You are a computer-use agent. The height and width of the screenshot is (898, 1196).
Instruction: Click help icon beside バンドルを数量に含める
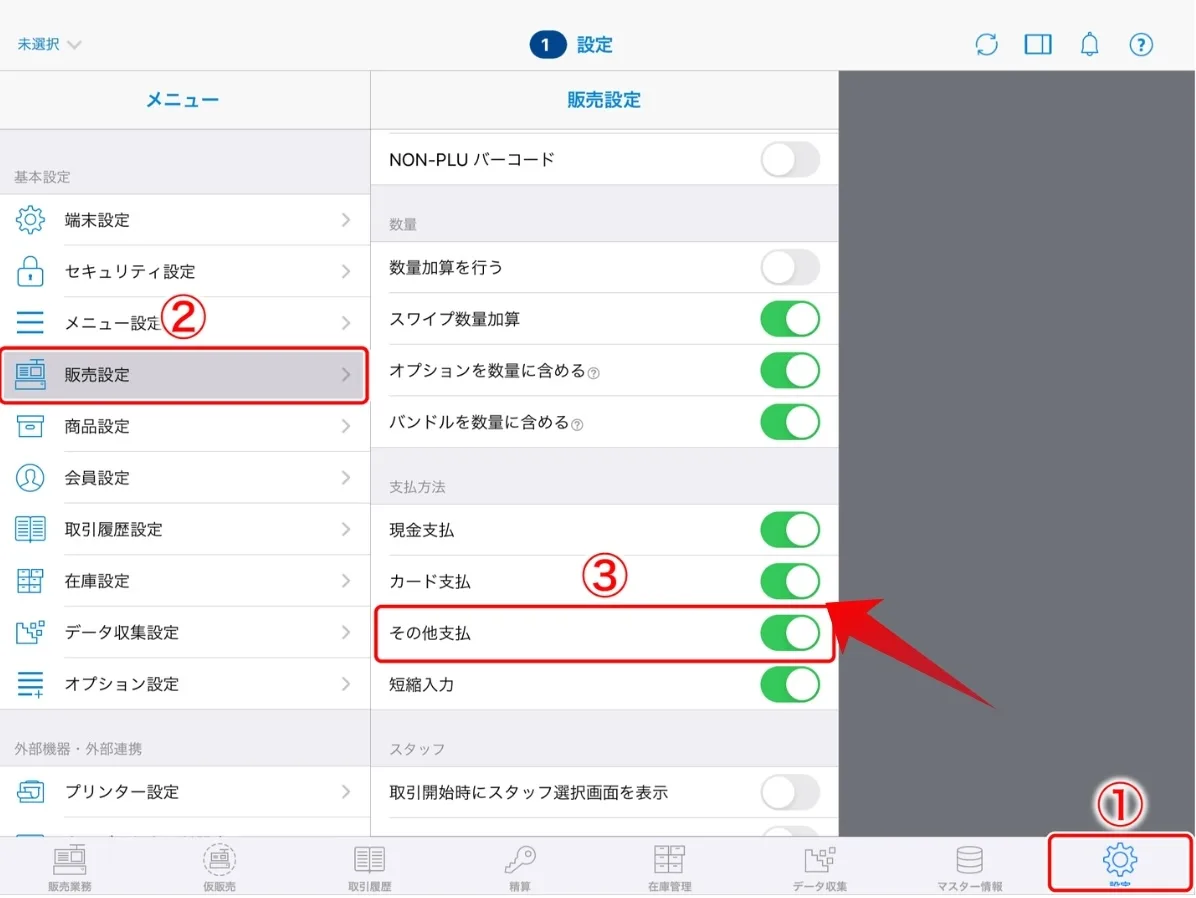[577, 424]
